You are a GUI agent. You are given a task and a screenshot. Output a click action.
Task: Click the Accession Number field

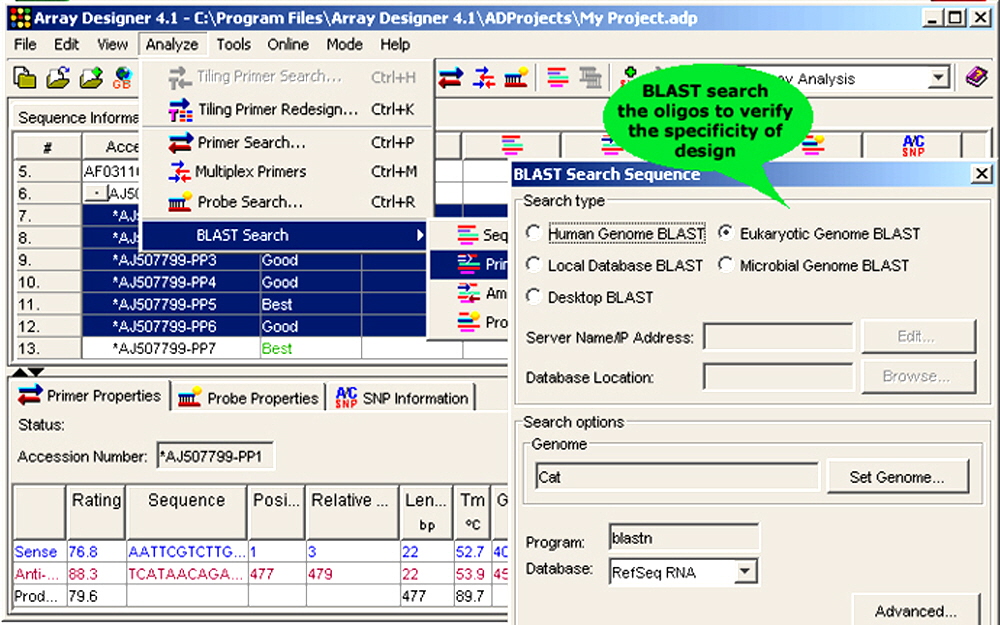click(x=216, y=457)
